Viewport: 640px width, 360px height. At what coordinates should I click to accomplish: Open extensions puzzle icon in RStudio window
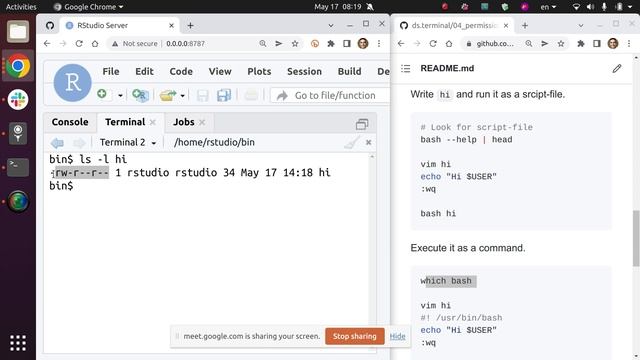(x=331, y=44)
